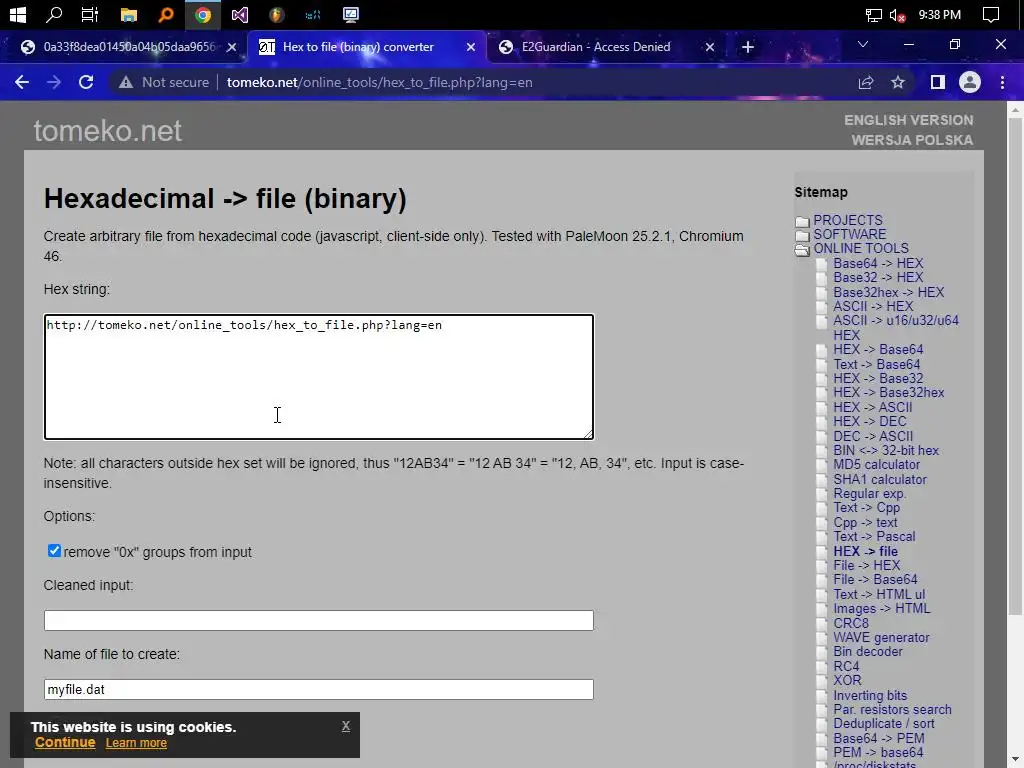Expand the PROJECTS folder in sitemap

(802, 221)
